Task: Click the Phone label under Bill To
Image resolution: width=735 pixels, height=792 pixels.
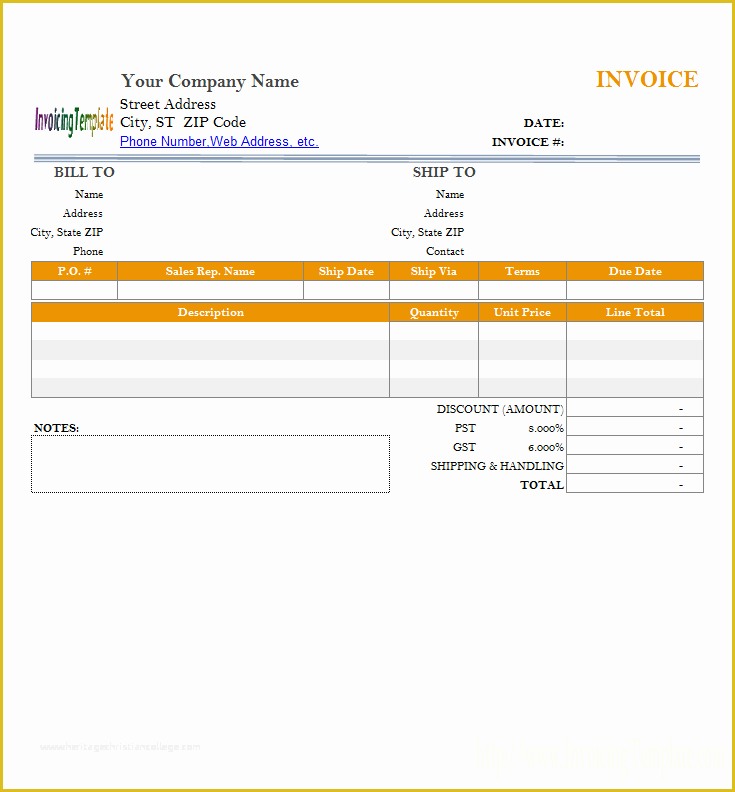Action: click(88, 251)
